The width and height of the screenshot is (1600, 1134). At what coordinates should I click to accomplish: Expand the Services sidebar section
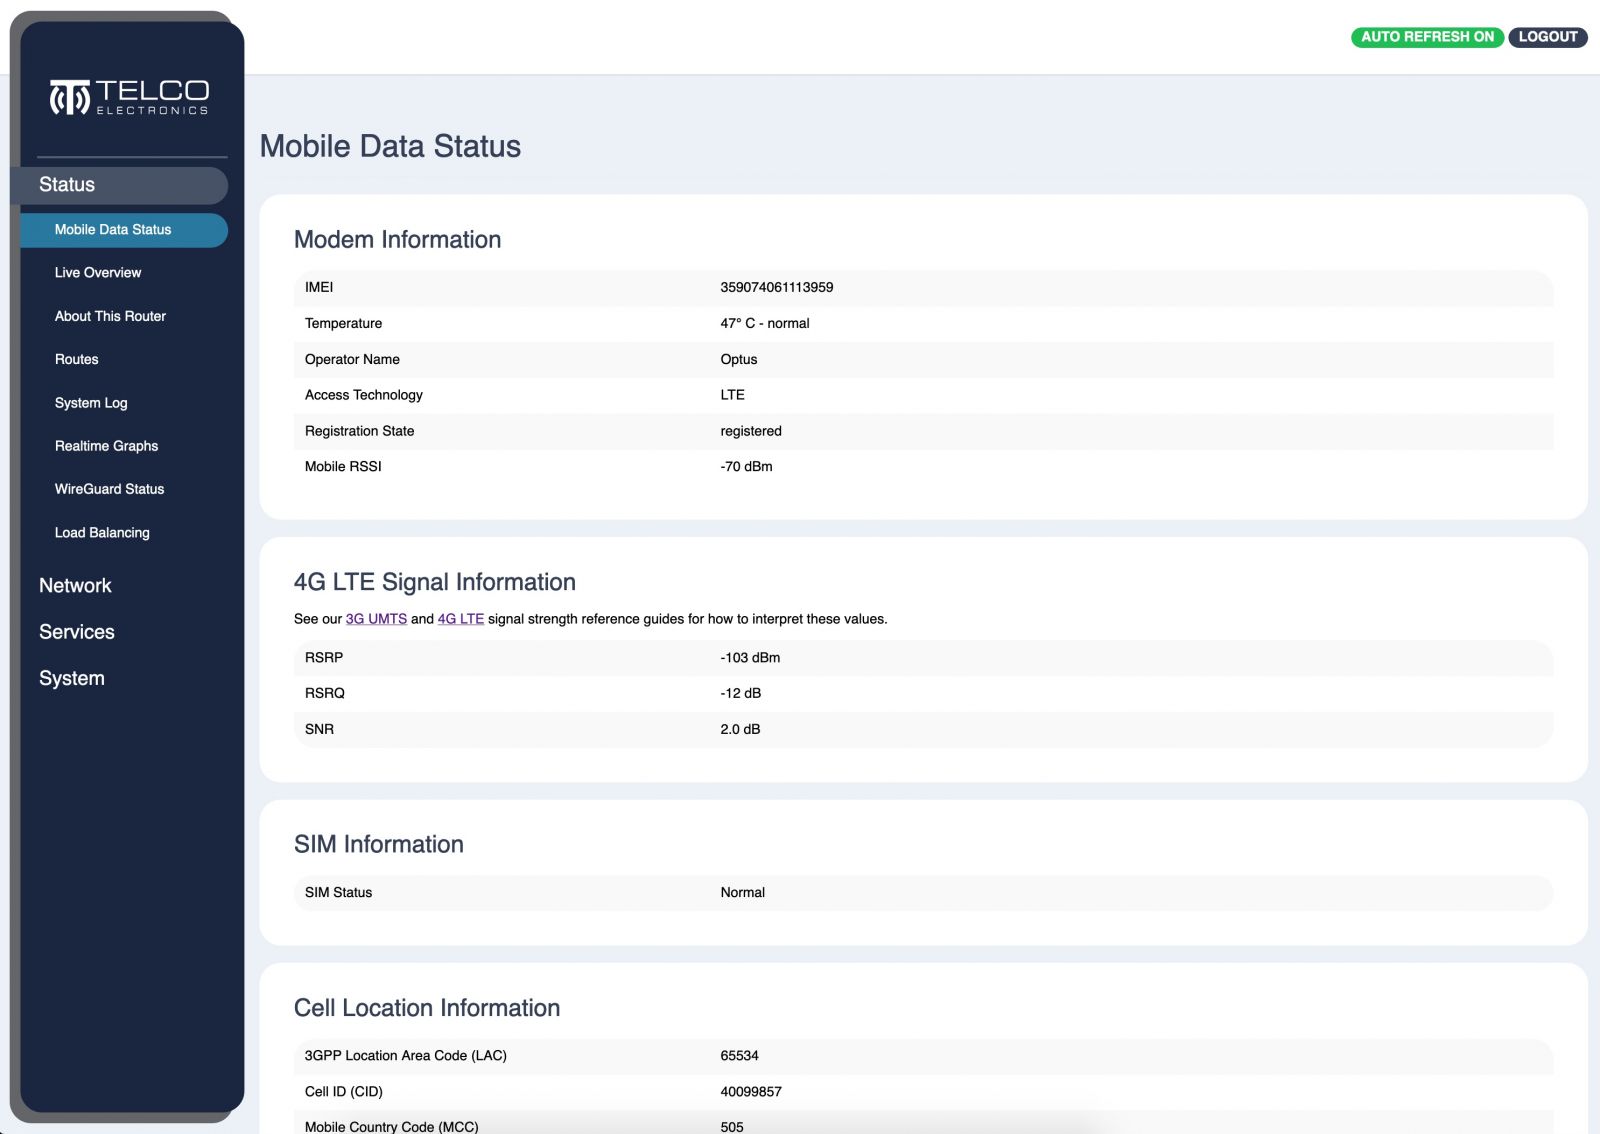click(x=77, y=632)
